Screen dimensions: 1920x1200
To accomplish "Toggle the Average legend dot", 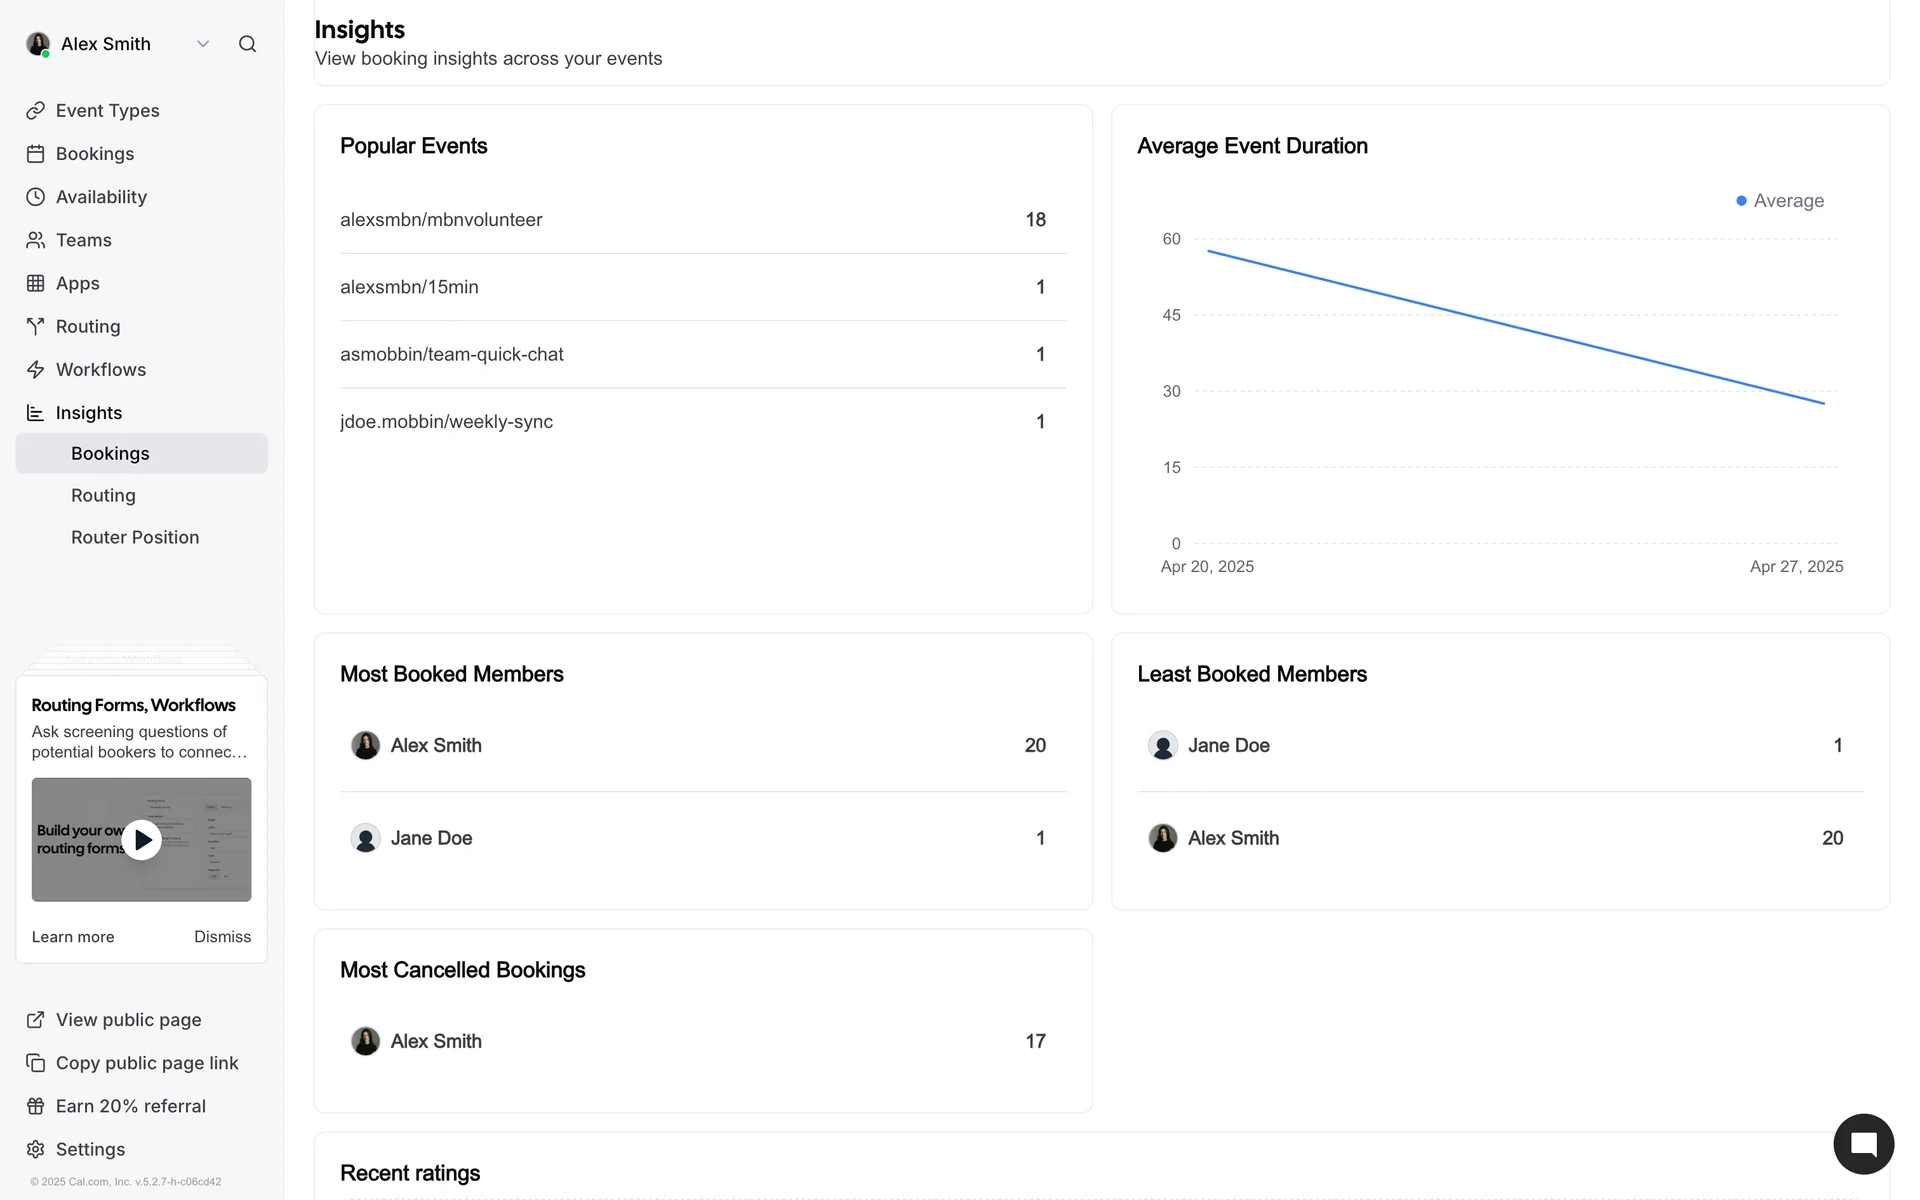I will [1741, 201].
